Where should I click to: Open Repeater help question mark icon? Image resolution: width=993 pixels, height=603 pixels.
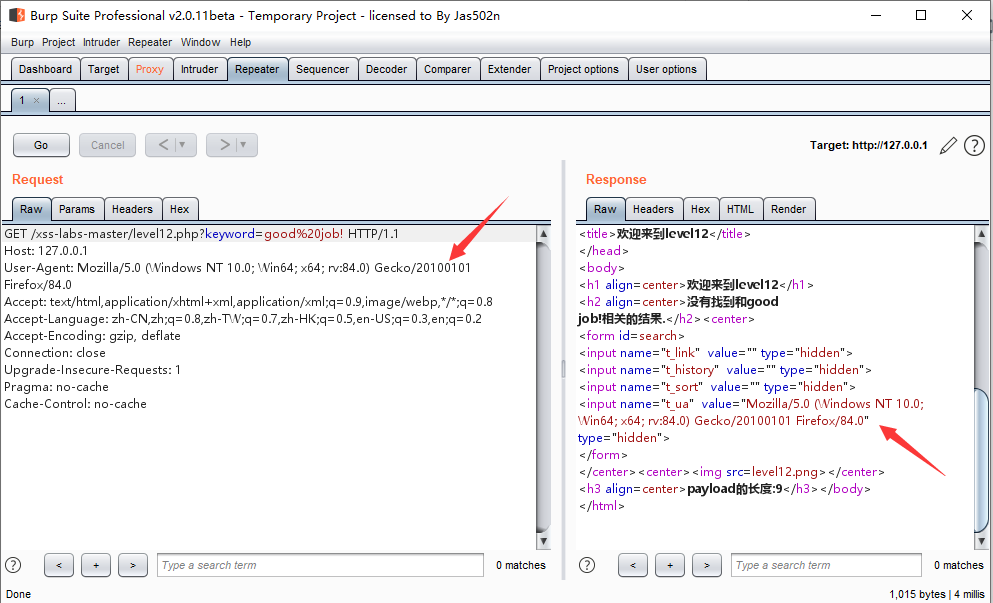pos(974,146)
